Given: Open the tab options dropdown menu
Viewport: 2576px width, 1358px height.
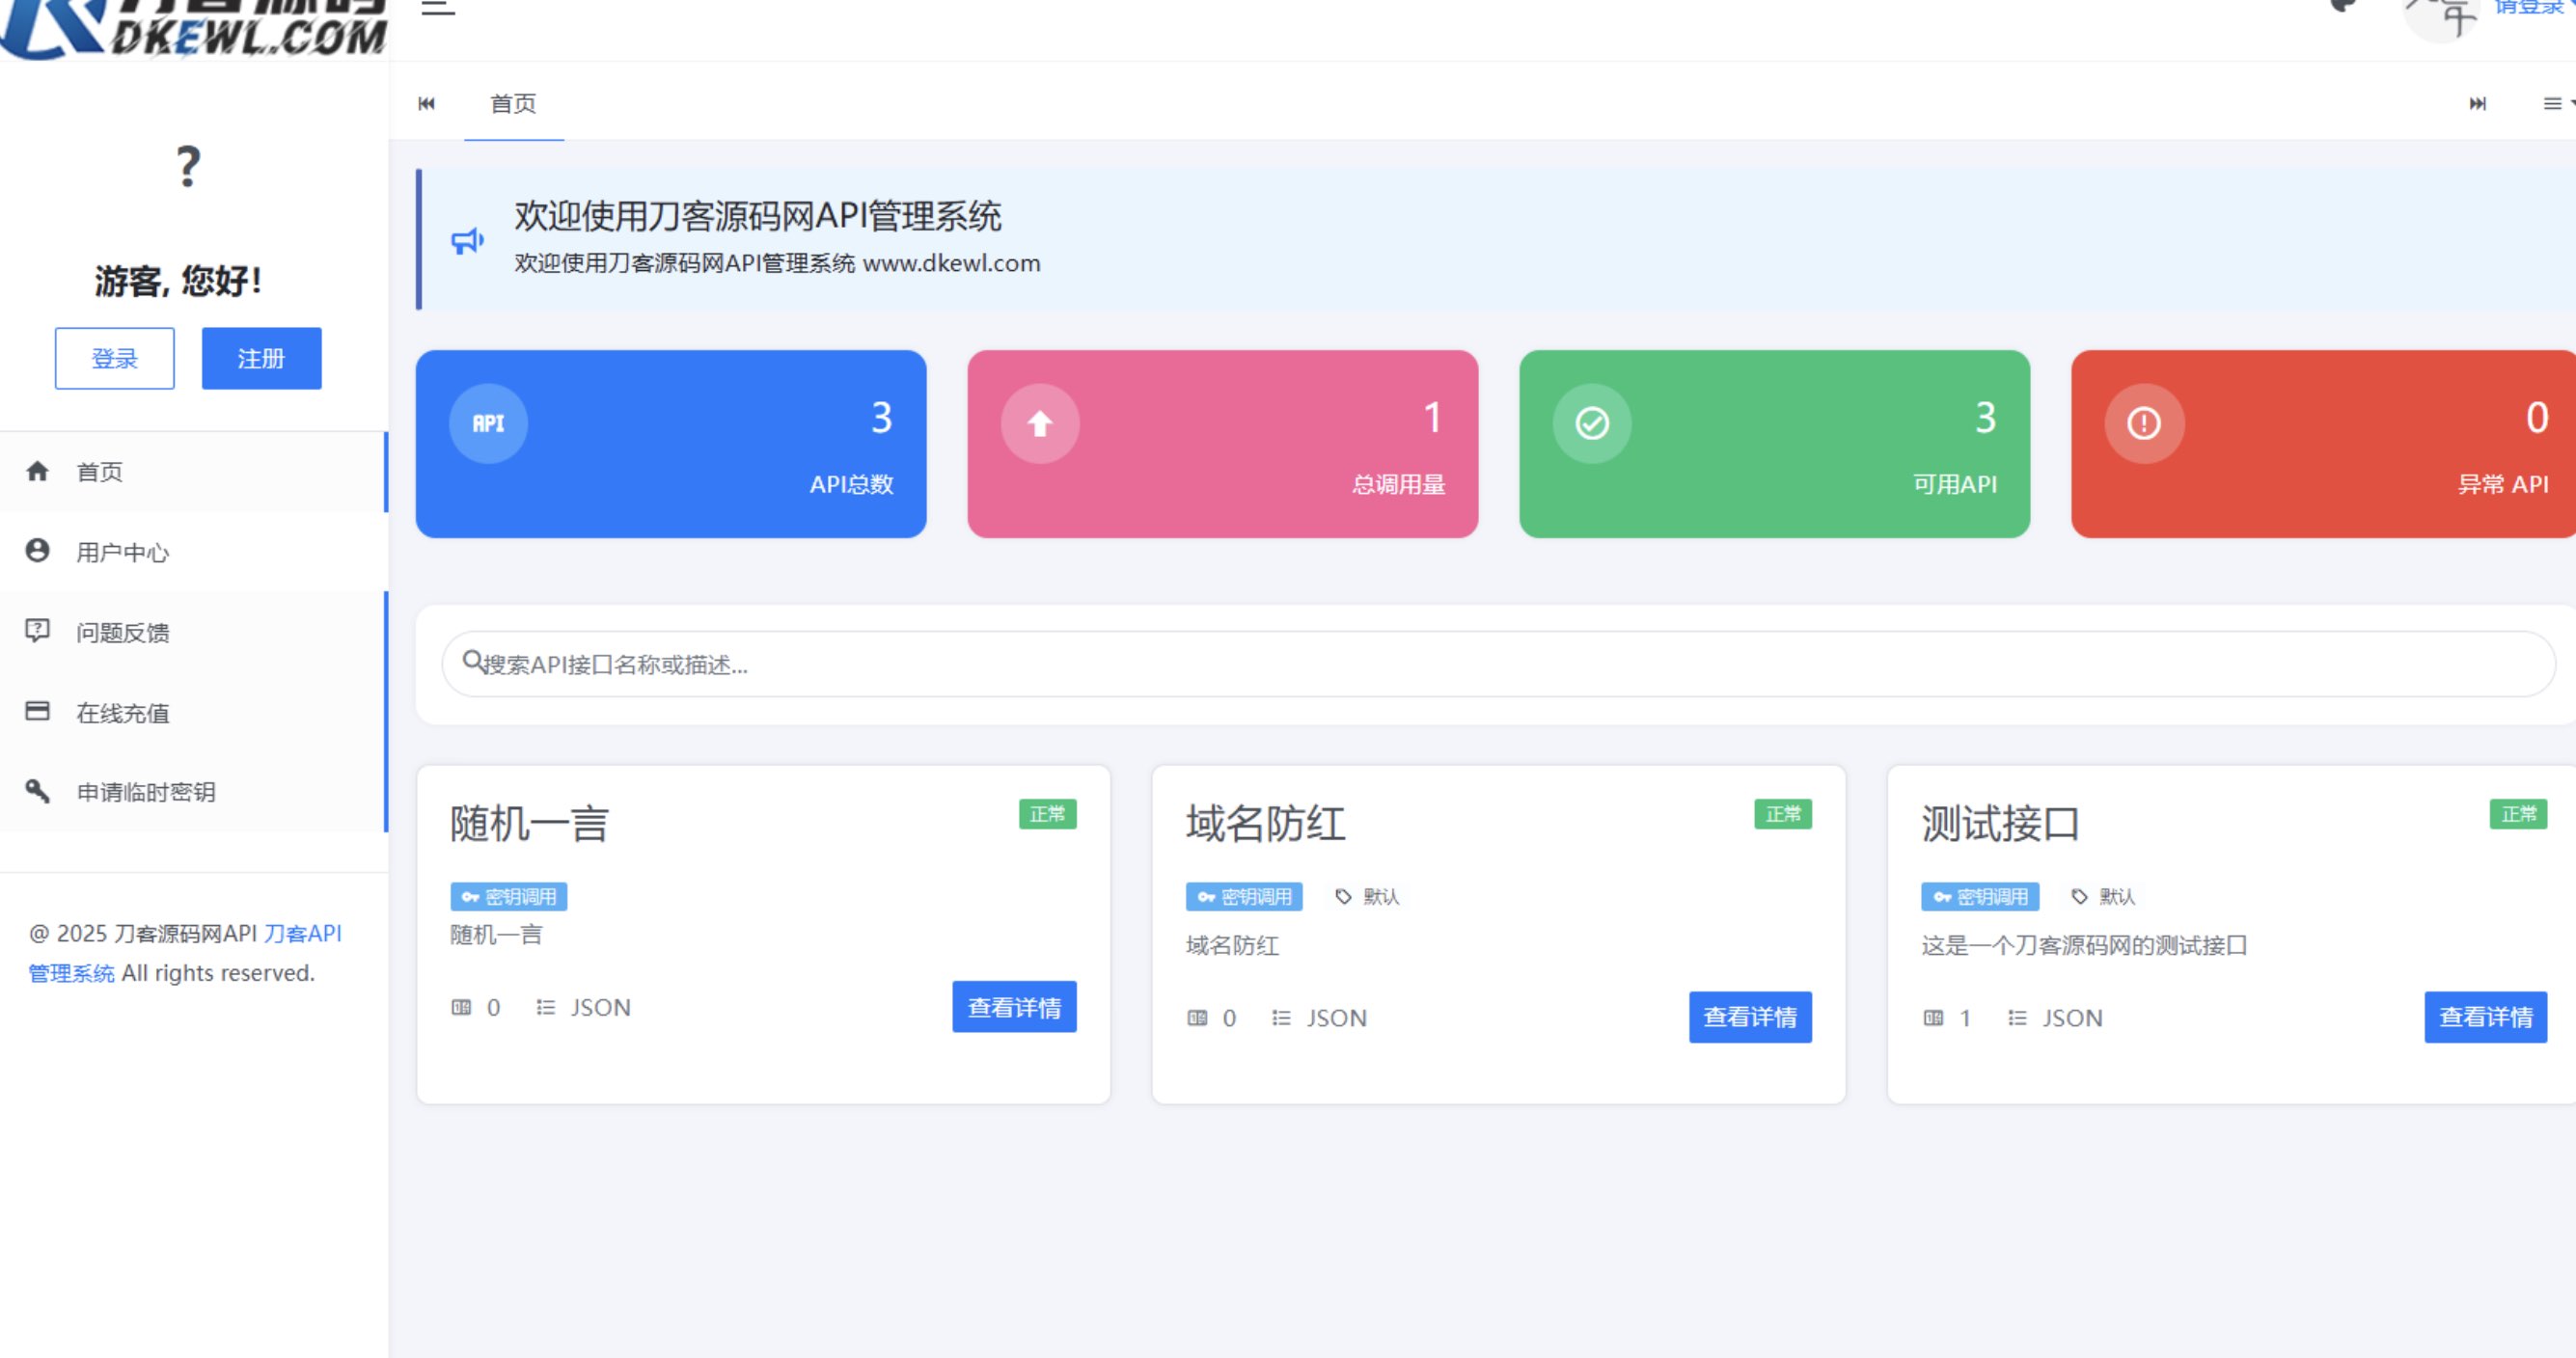Looking at the screenshot, I should (2556, 103).
